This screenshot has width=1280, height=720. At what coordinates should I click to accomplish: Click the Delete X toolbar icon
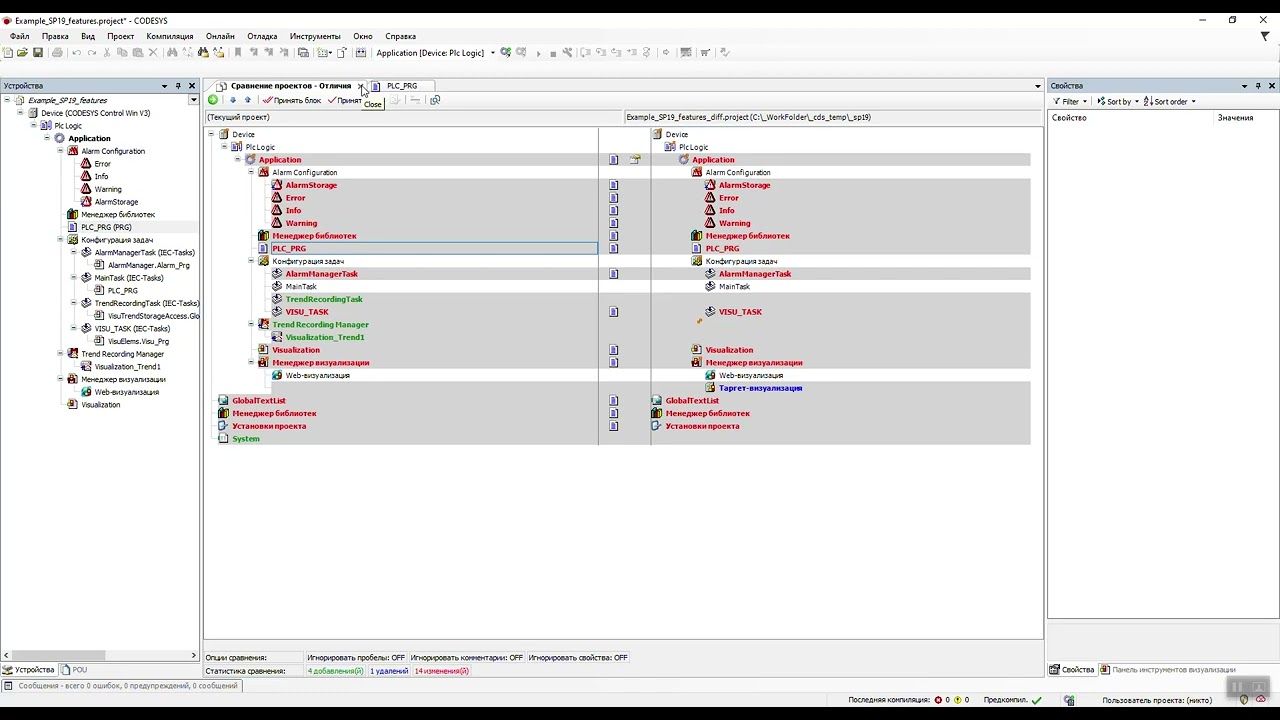tap(153, 53)
